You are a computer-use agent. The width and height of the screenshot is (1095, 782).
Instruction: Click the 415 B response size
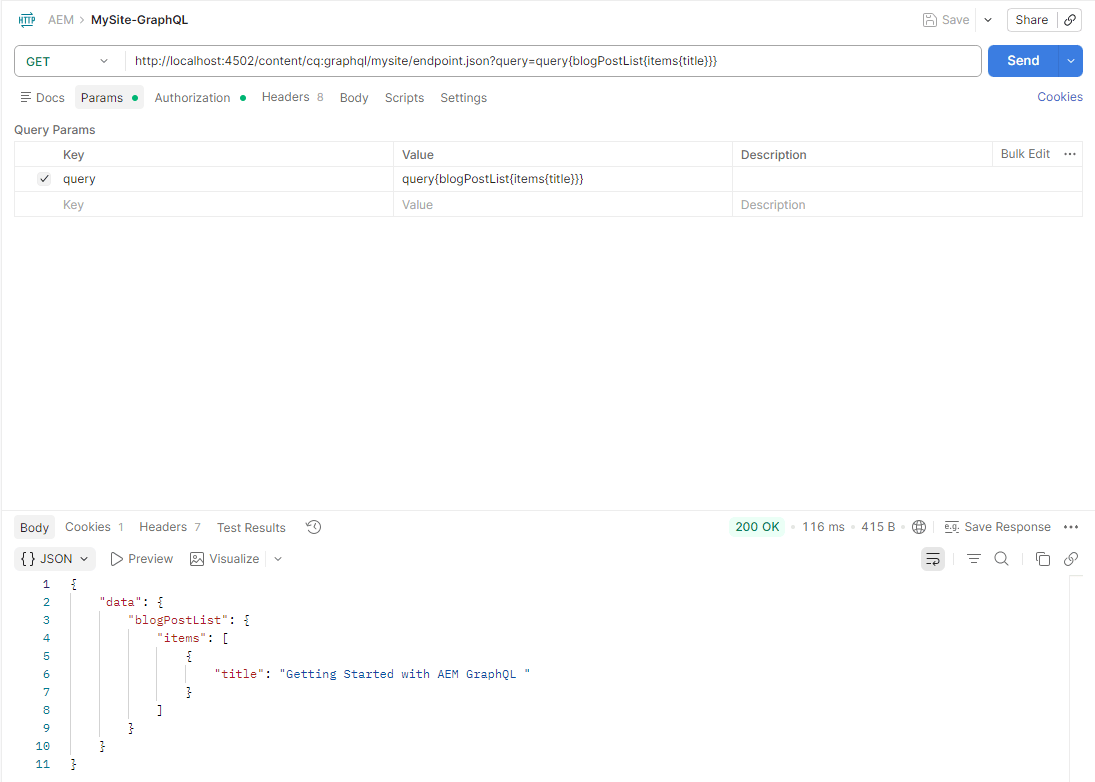878,527
